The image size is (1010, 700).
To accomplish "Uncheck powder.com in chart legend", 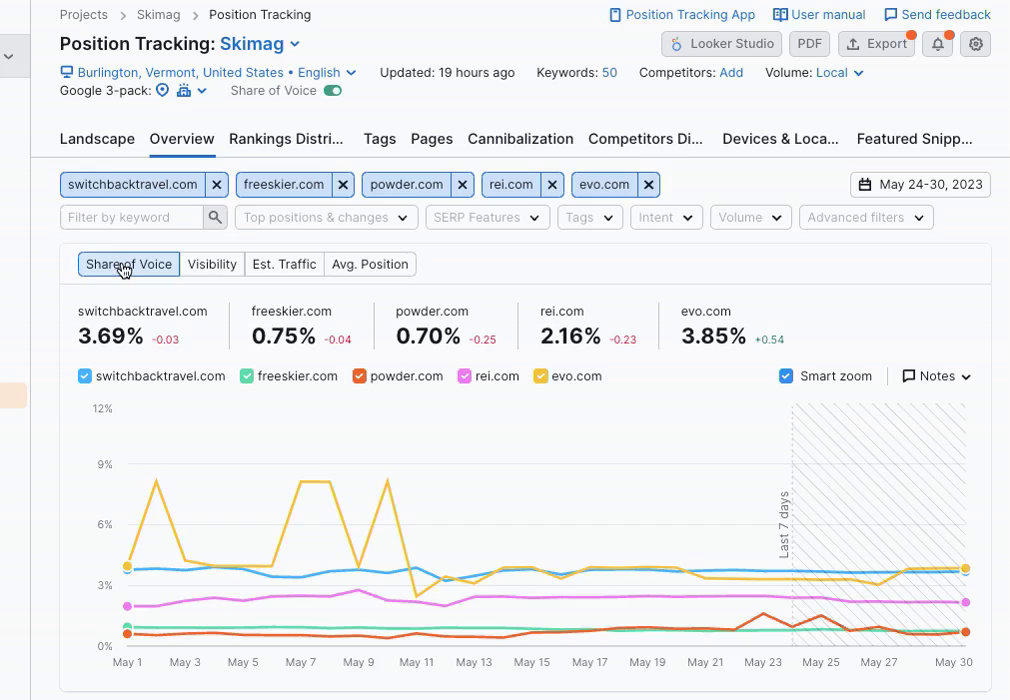I will (359, 377).
